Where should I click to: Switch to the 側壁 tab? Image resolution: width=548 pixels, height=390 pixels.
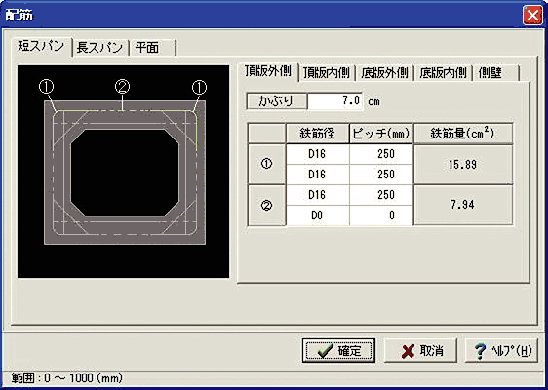[496, 73]
